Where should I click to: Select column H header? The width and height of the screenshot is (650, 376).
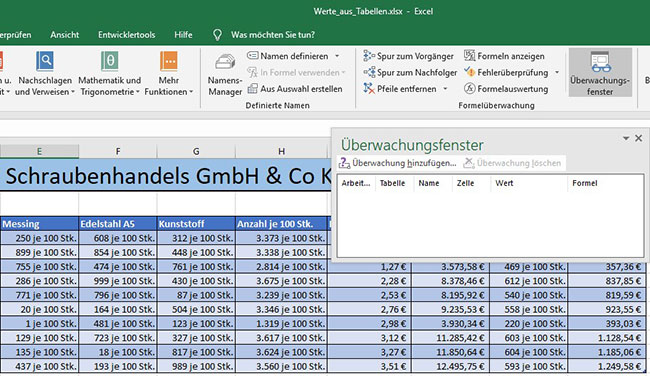click(281, 151)
